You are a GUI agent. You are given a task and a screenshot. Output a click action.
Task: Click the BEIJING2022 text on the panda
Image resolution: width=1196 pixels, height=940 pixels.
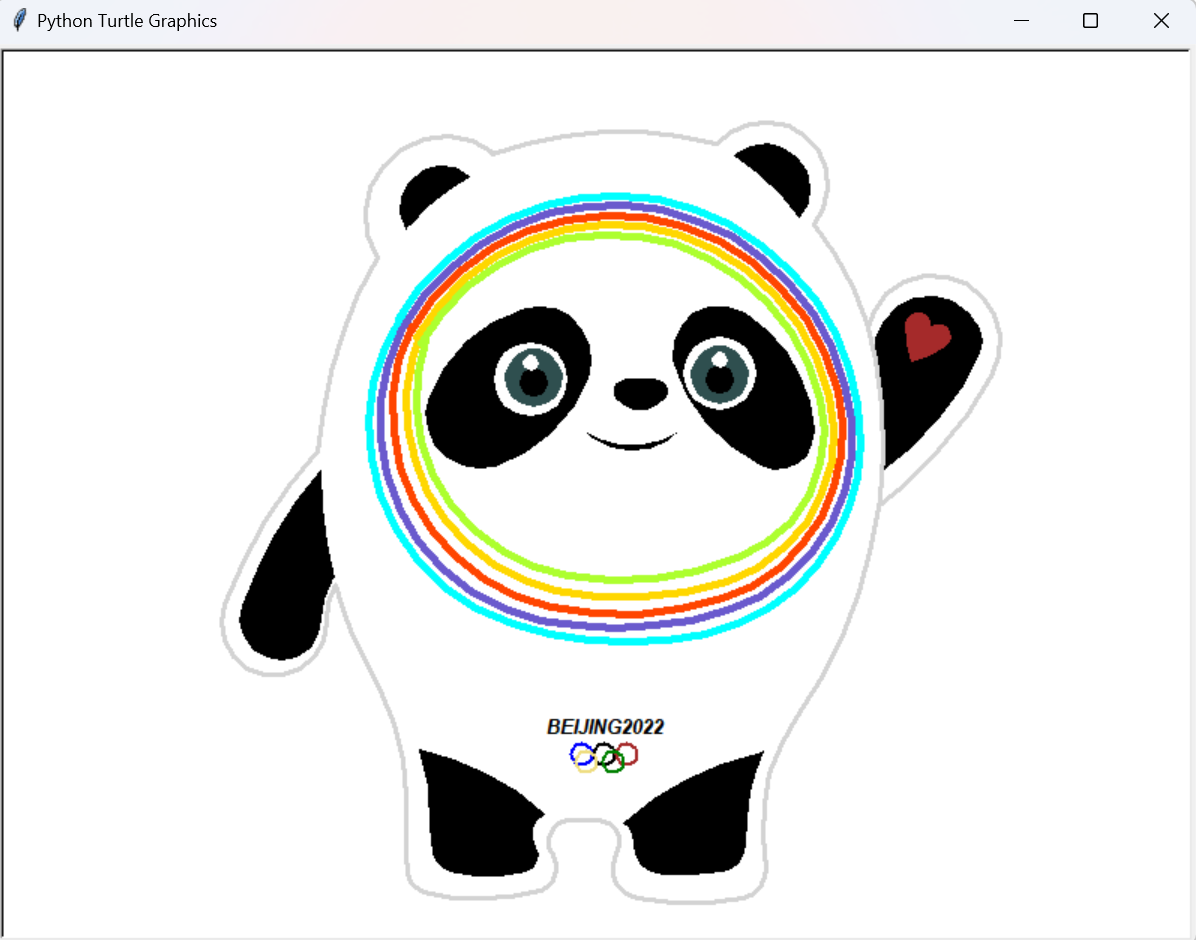tap(606, 726)
